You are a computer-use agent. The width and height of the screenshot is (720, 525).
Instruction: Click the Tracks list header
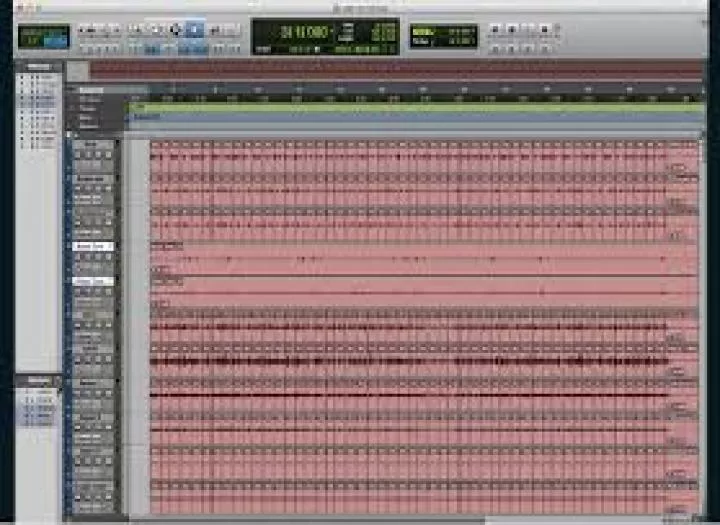[39, 67]
